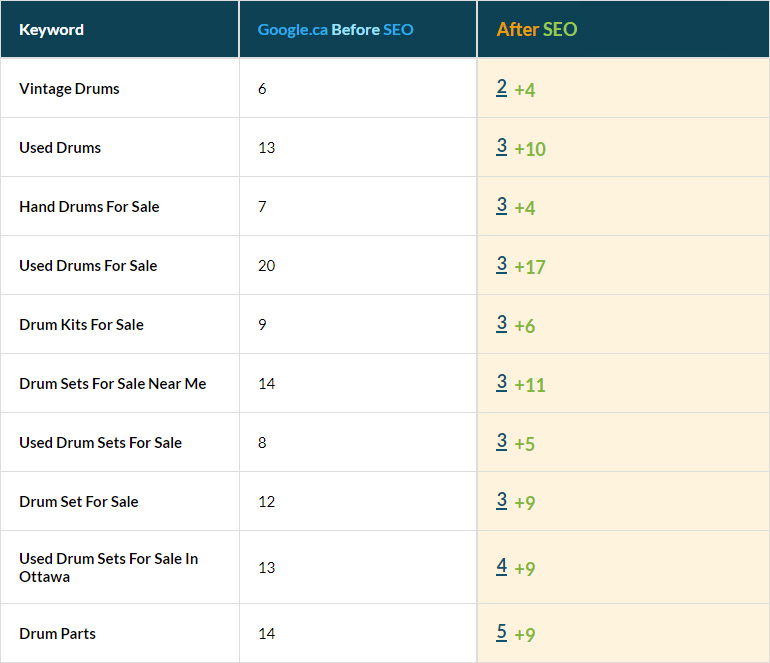Select the Drum Parts keyword cell
The height and width of the screenshot is (663, 770).
[57, 634]
